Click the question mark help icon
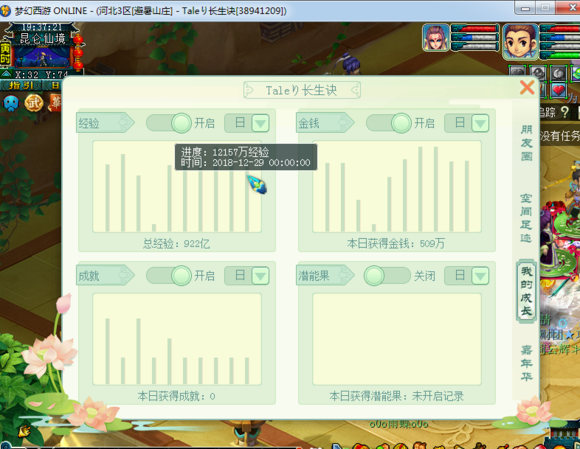The width and height of the screenshot is (580, 449). (565, 112)
